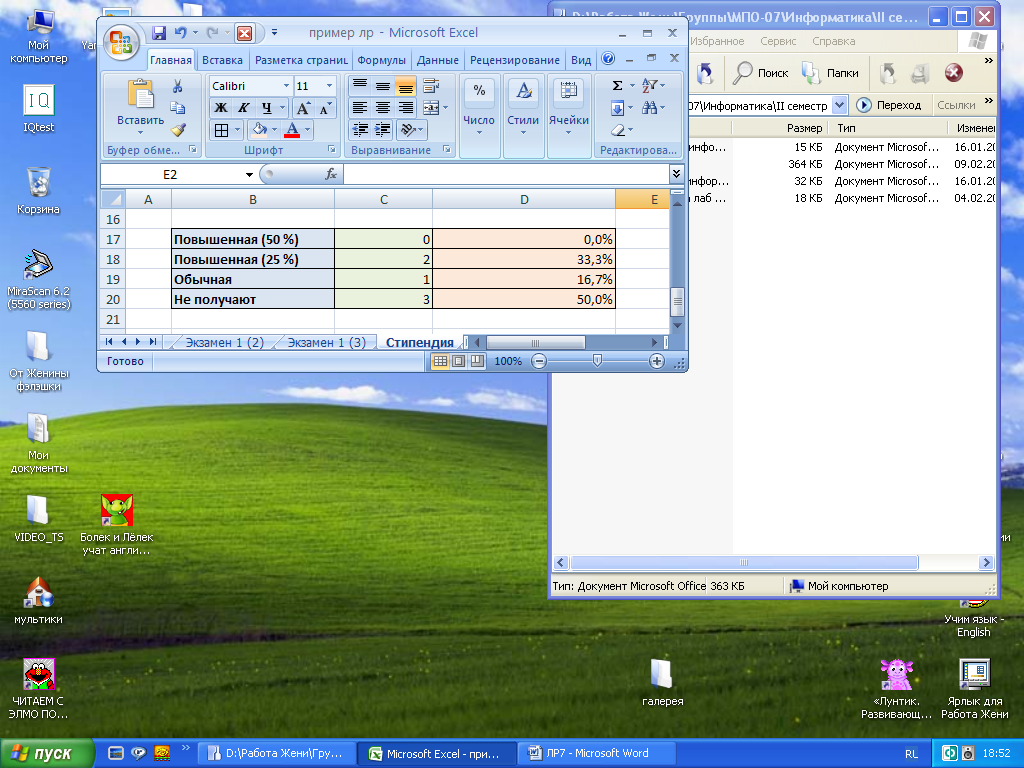Select Page Layout view in status bar
Screen dimensions: 1024x768
point(459,361)
